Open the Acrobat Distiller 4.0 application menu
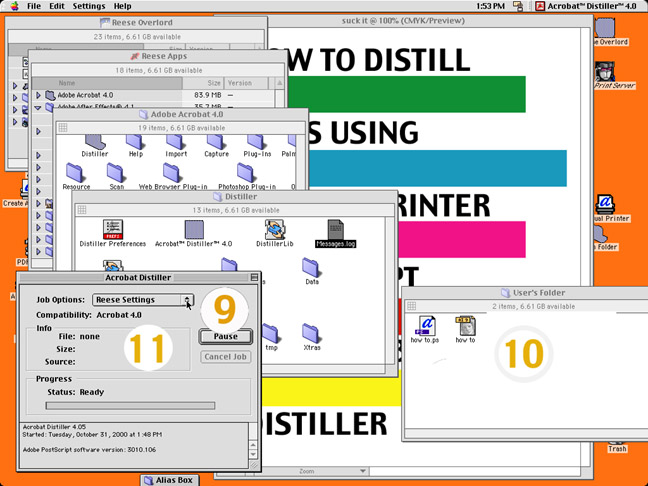This screenshot has width=648, height=486. (586, 6)
